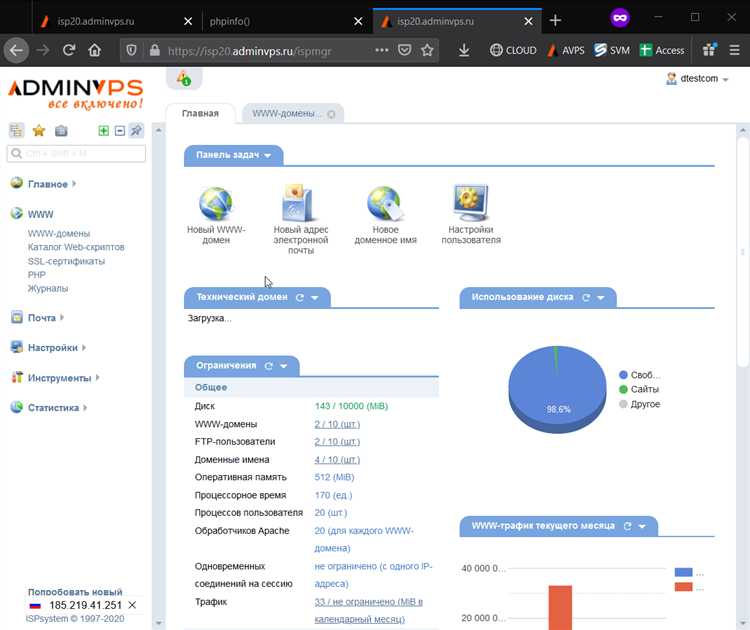Click the notifications bell icon above the tabs
Viewport: 750px width, 630px height.
coord(184,78)
